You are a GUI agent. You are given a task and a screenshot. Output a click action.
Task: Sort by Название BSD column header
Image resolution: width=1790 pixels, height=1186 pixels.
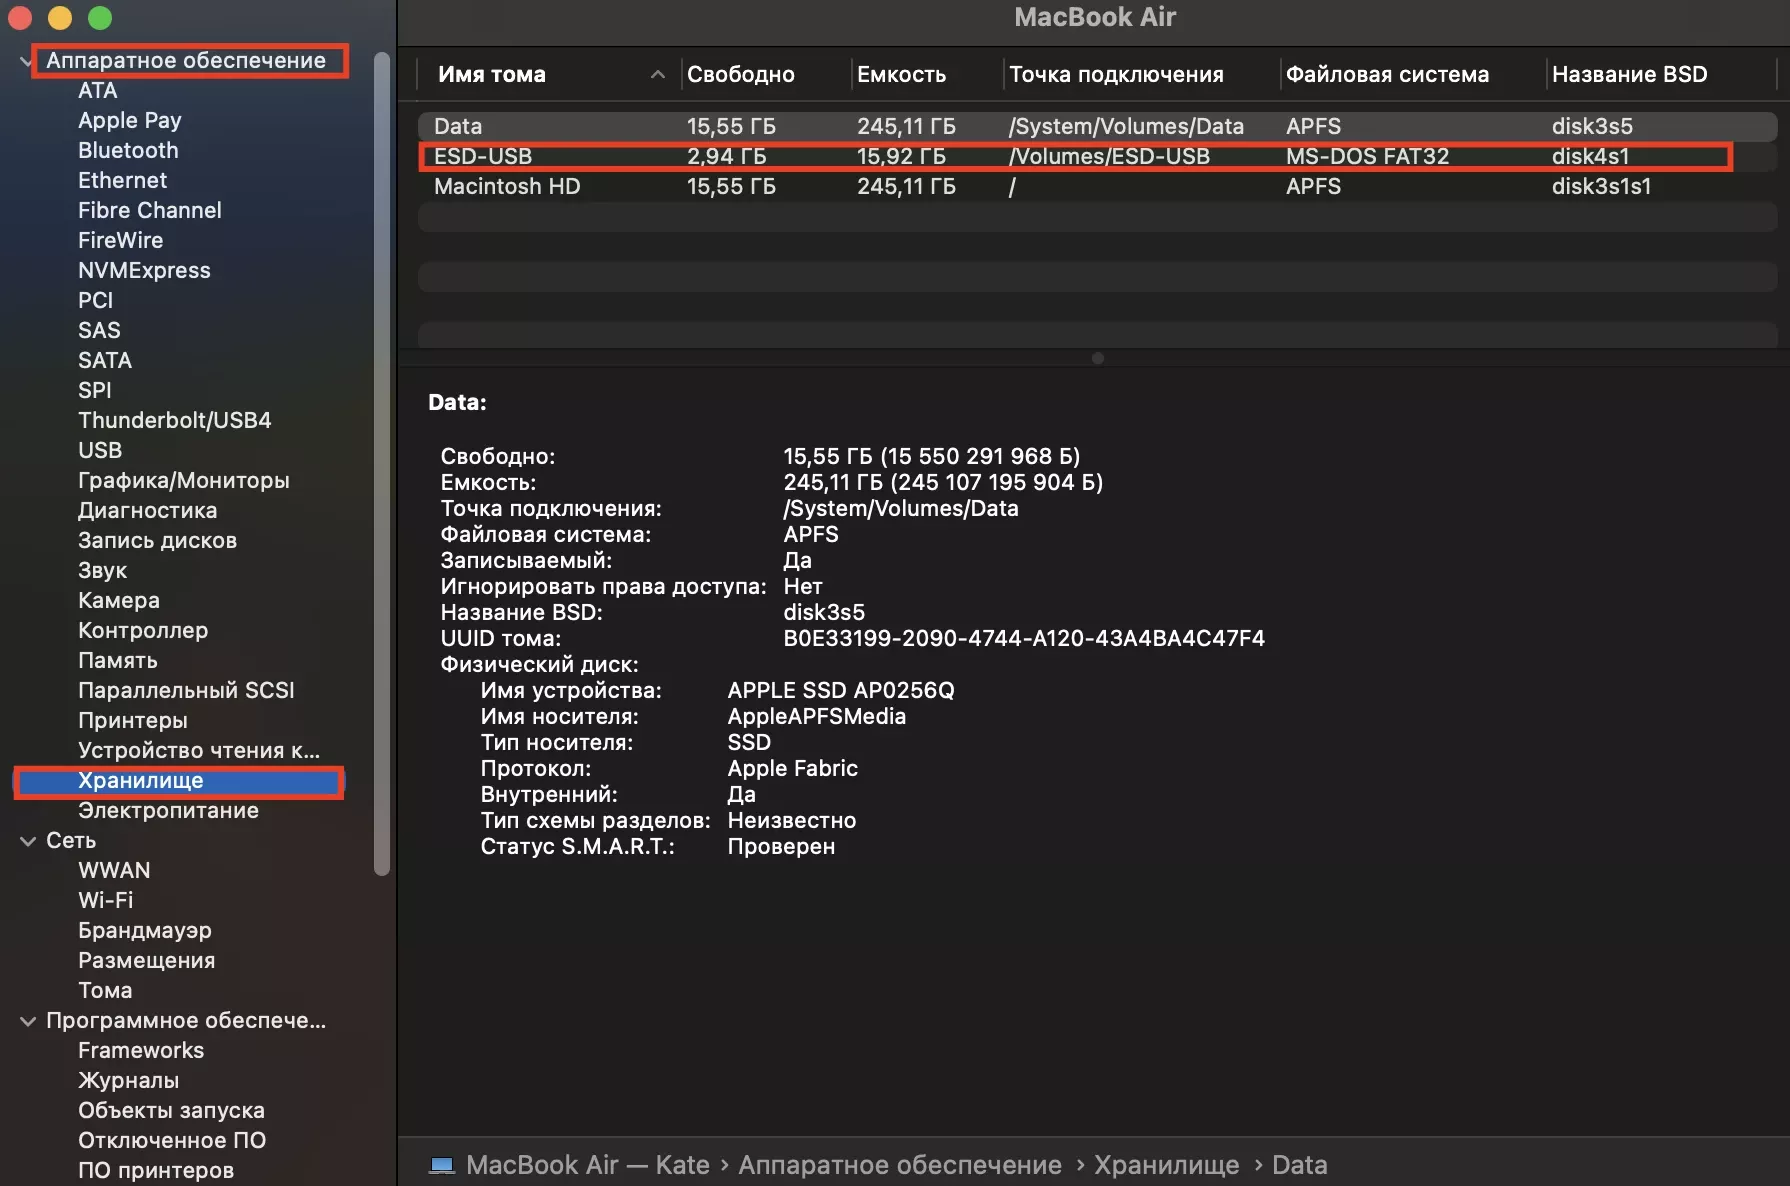point(1629,74)
